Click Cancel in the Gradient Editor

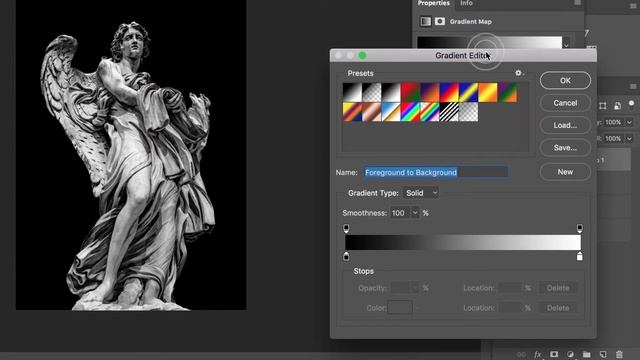point(565,103)
